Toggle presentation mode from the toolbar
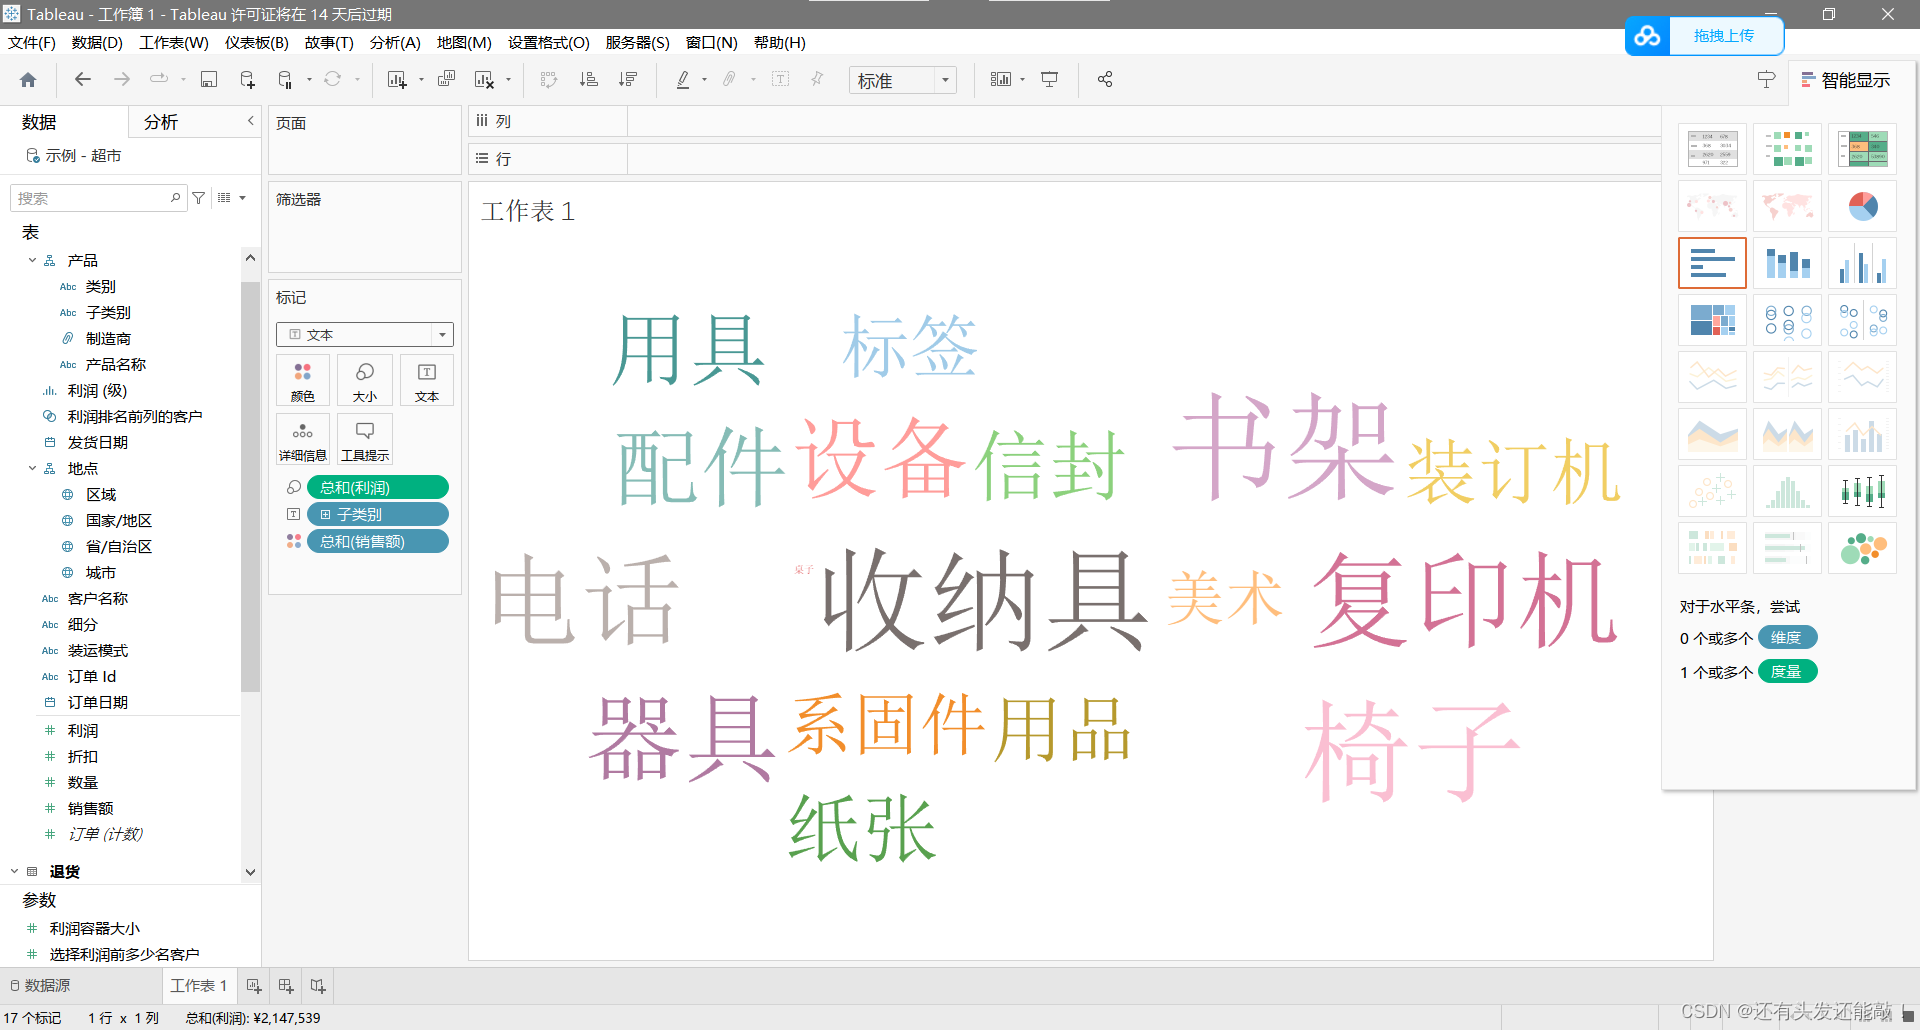The height and width of the screenshot is (1030, 1920). tap(1049, 79)
